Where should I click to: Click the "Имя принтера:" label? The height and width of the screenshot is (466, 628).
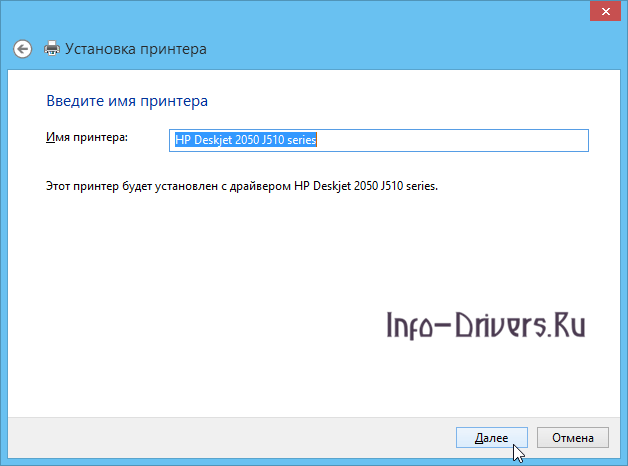tap(87, 137)
